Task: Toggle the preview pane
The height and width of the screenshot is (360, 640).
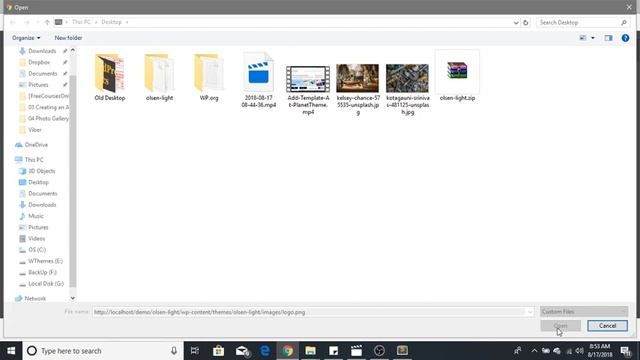Action: [608, 38]
